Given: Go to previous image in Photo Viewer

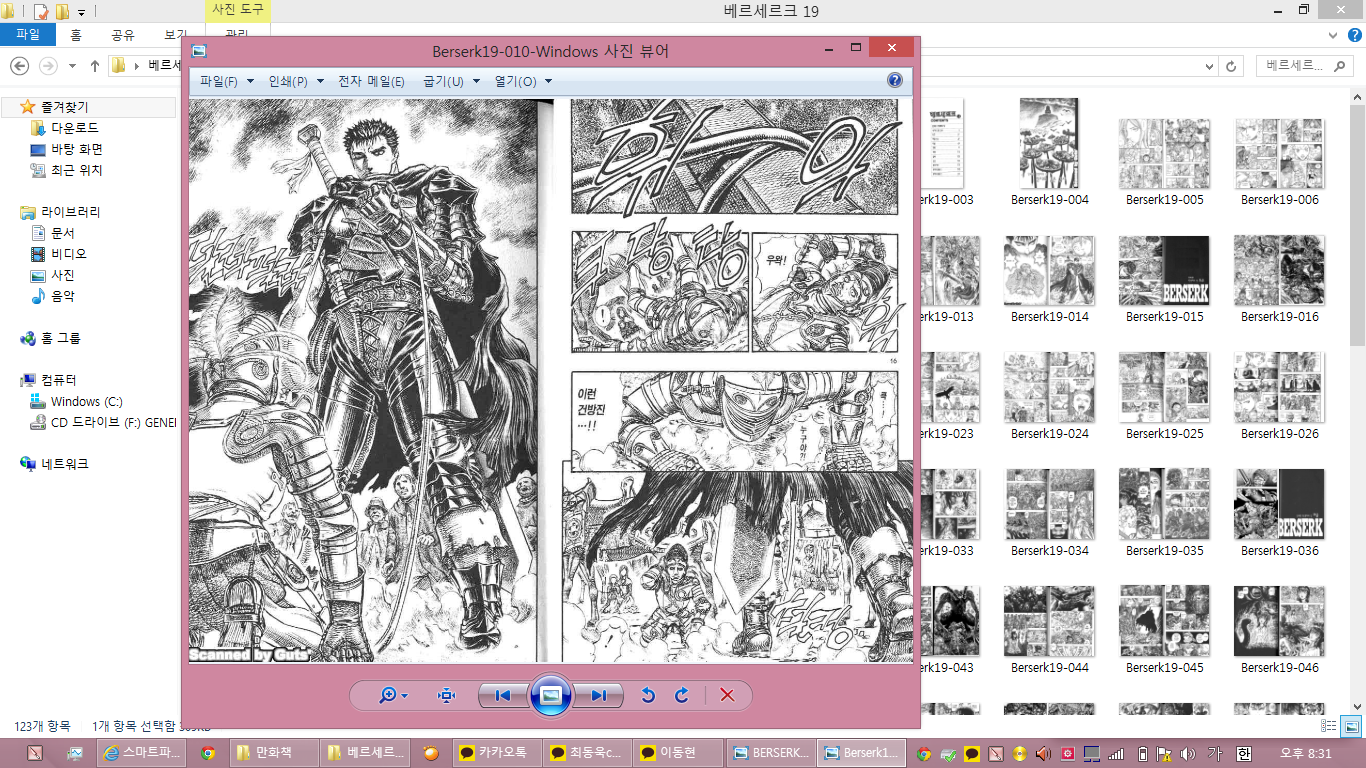Looking at the screenshot, I should [x=503, y=696].
